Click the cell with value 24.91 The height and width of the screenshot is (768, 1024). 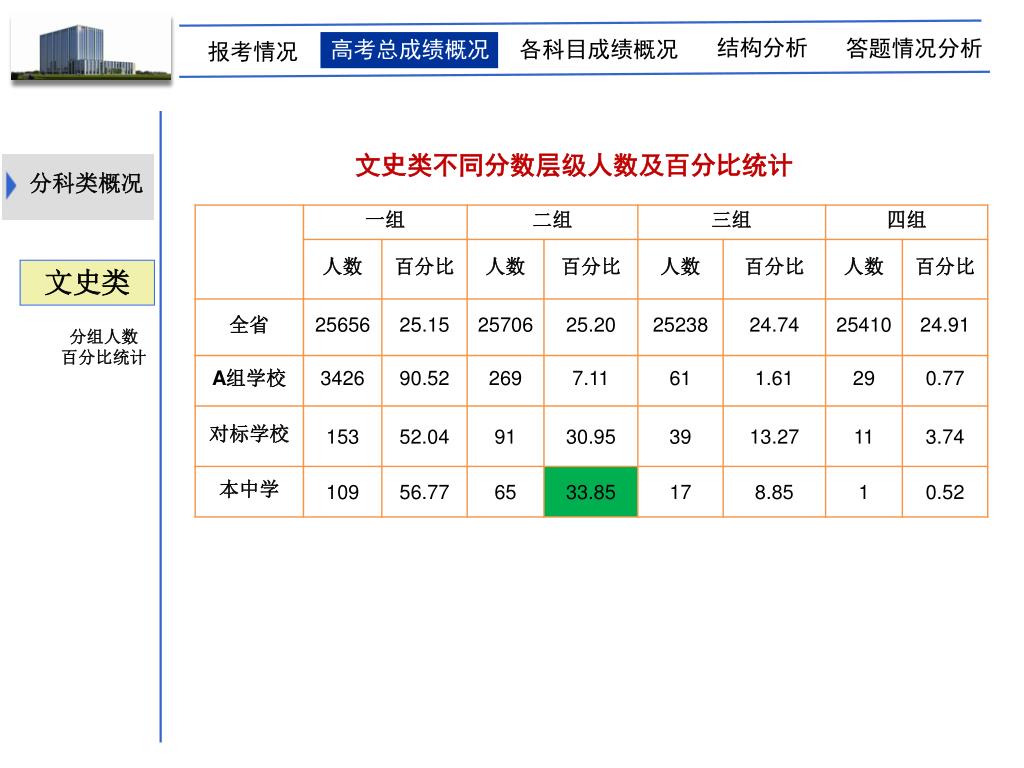tap(944, 327)
